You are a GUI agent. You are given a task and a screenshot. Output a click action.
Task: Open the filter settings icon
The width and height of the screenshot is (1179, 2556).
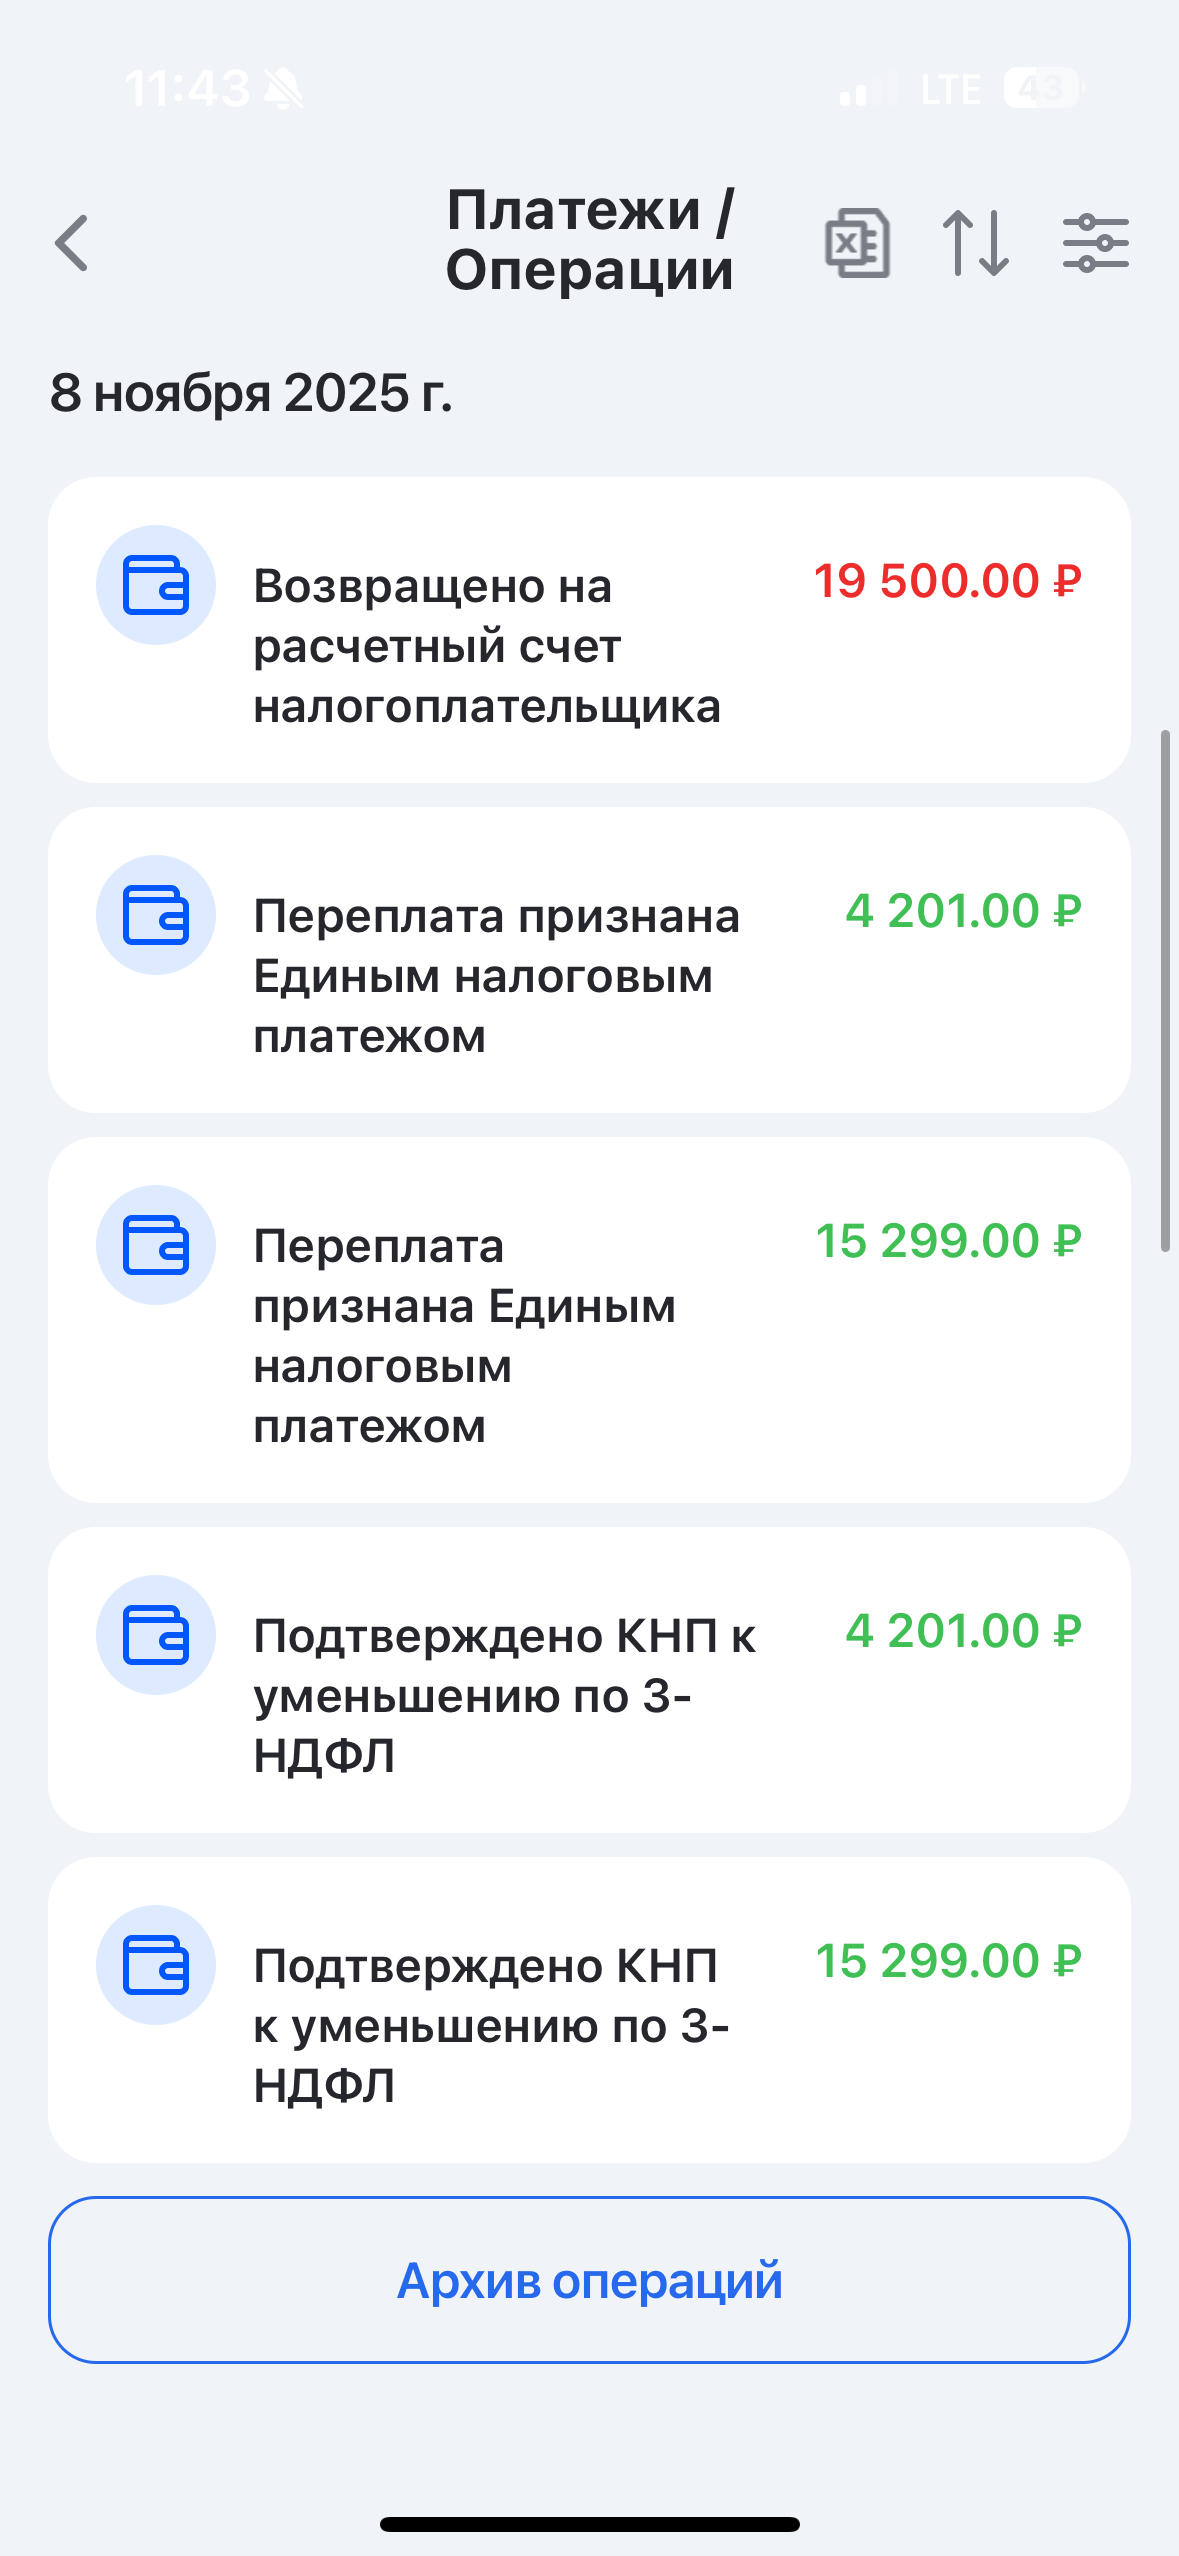pyautogui.click(x=1096, y=243)
